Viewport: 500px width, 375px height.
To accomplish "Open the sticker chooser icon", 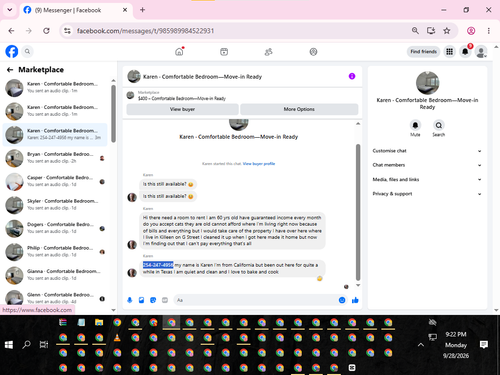I will (x=153, y=300).
